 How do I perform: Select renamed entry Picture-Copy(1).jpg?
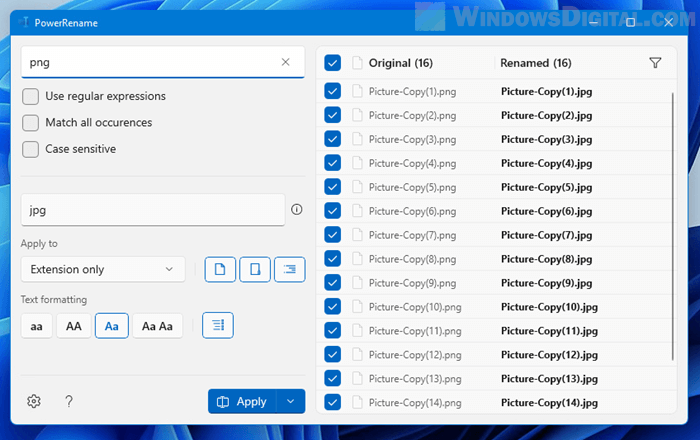(x=546, y=91)
